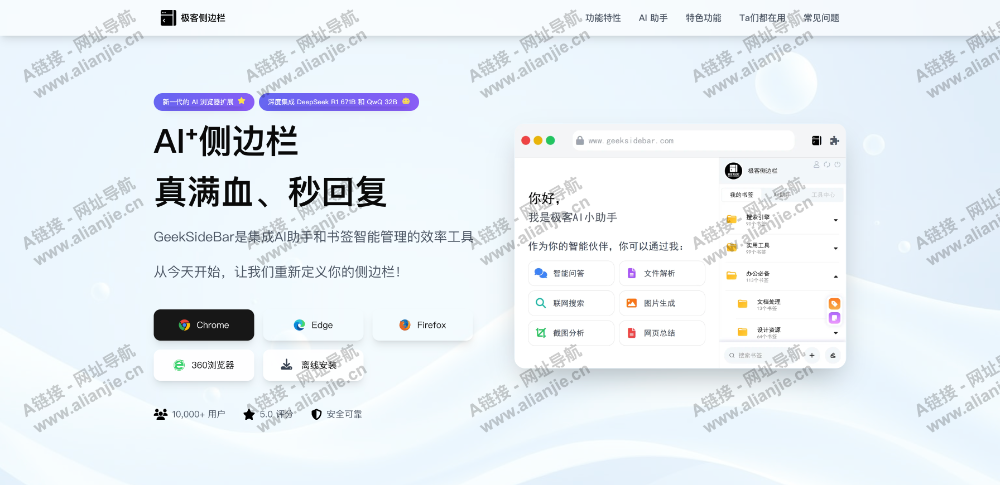
Task: Select the 网页总结 card
Action: click(662, 333)
